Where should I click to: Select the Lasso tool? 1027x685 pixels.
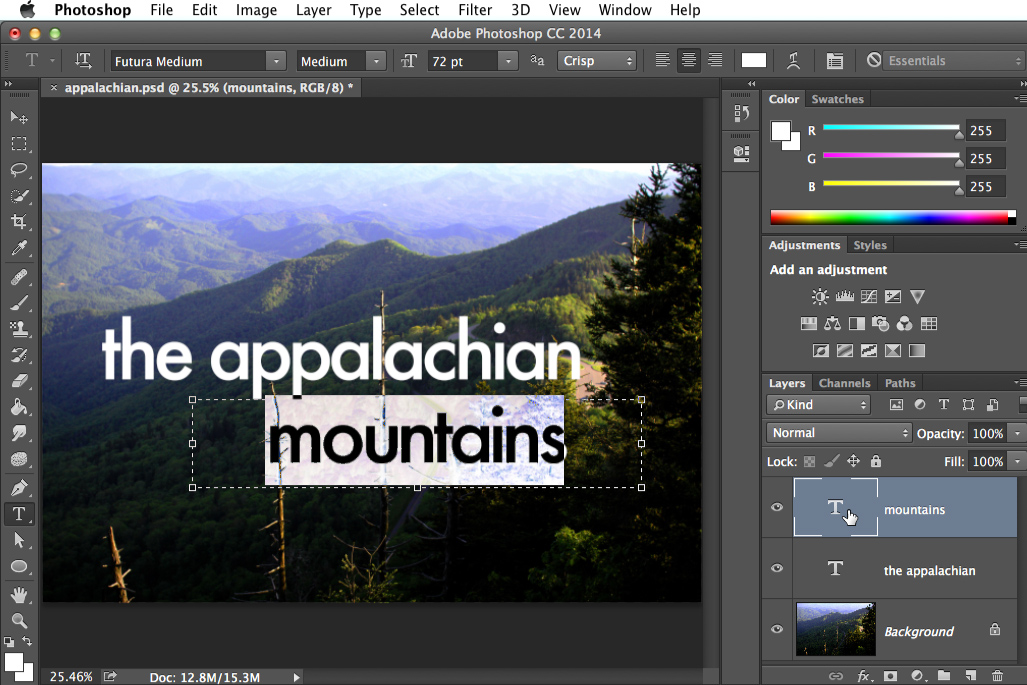pyautogui.click(x=18, y=170)
